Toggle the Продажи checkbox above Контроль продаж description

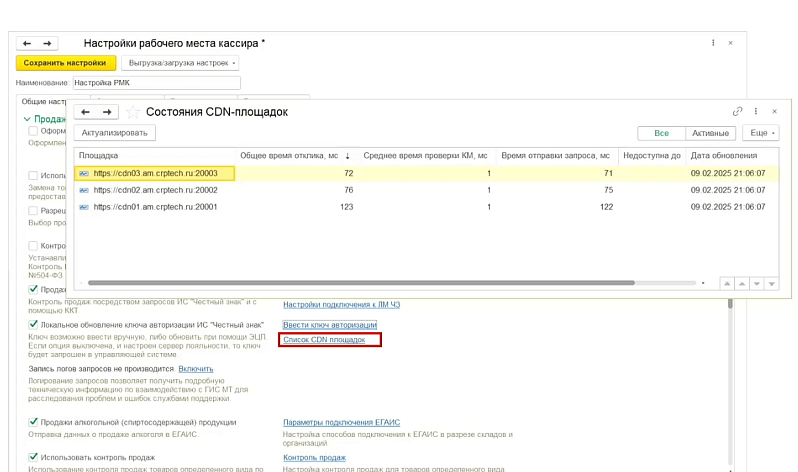pos(34,289)
